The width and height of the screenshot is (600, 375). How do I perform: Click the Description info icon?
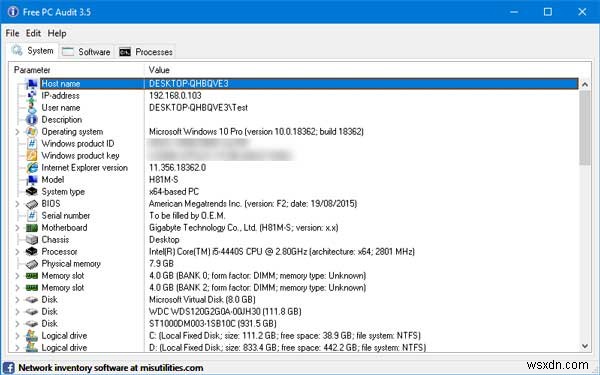(32, 120)
